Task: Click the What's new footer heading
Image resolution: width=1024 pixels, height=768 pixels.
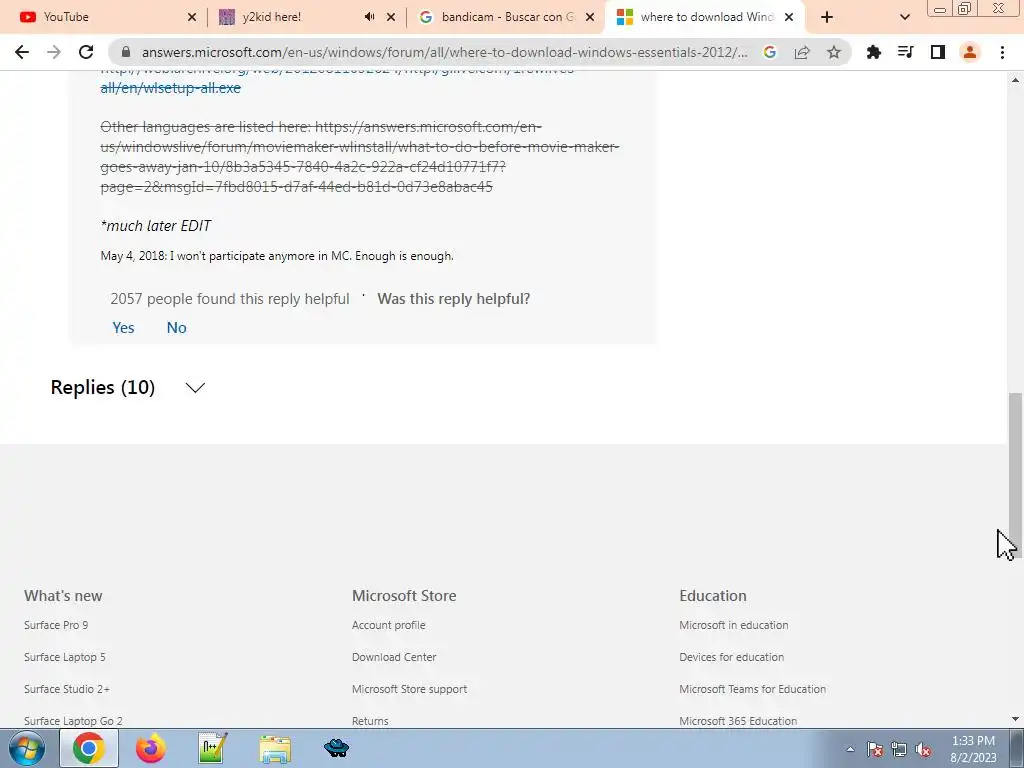Action: point(63,596)
